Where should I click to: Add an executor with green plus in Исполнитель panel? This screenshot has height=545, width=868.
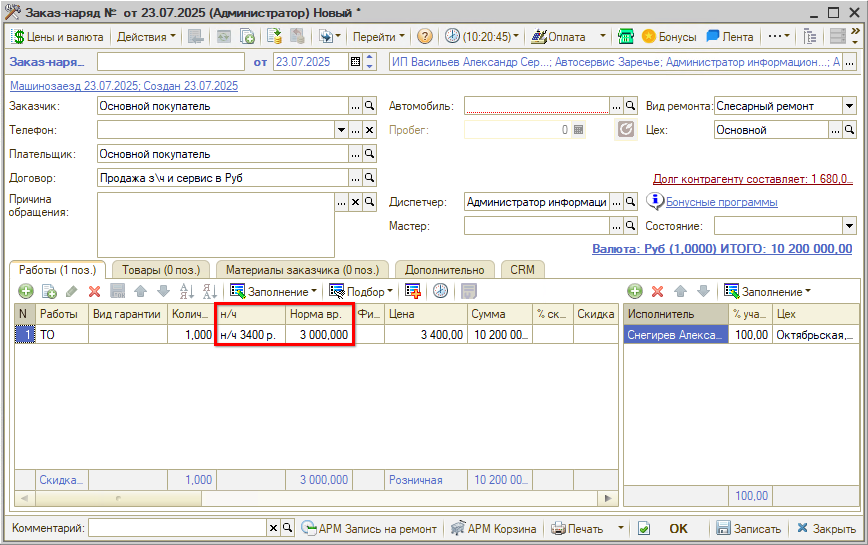634,291
